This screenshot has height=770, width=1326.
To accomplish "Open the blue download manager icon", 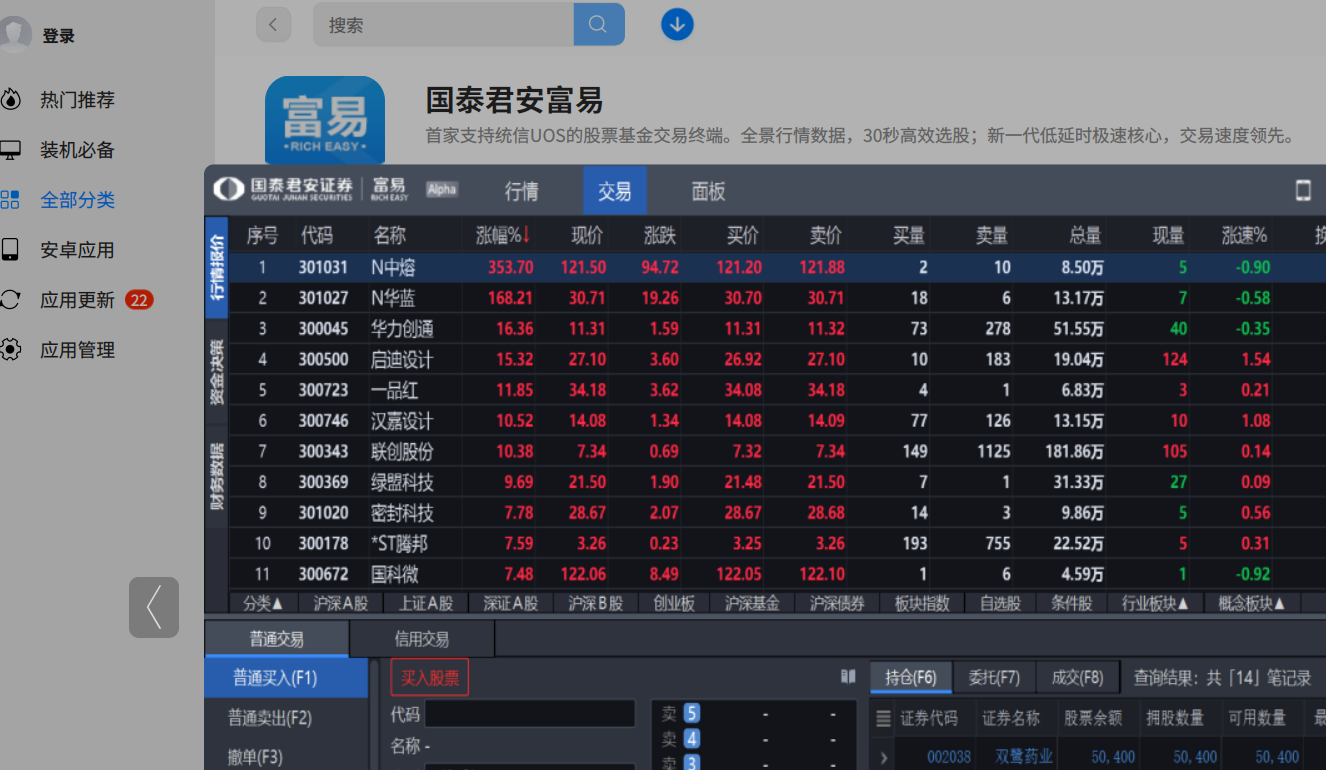I will (x=677, y=24).
